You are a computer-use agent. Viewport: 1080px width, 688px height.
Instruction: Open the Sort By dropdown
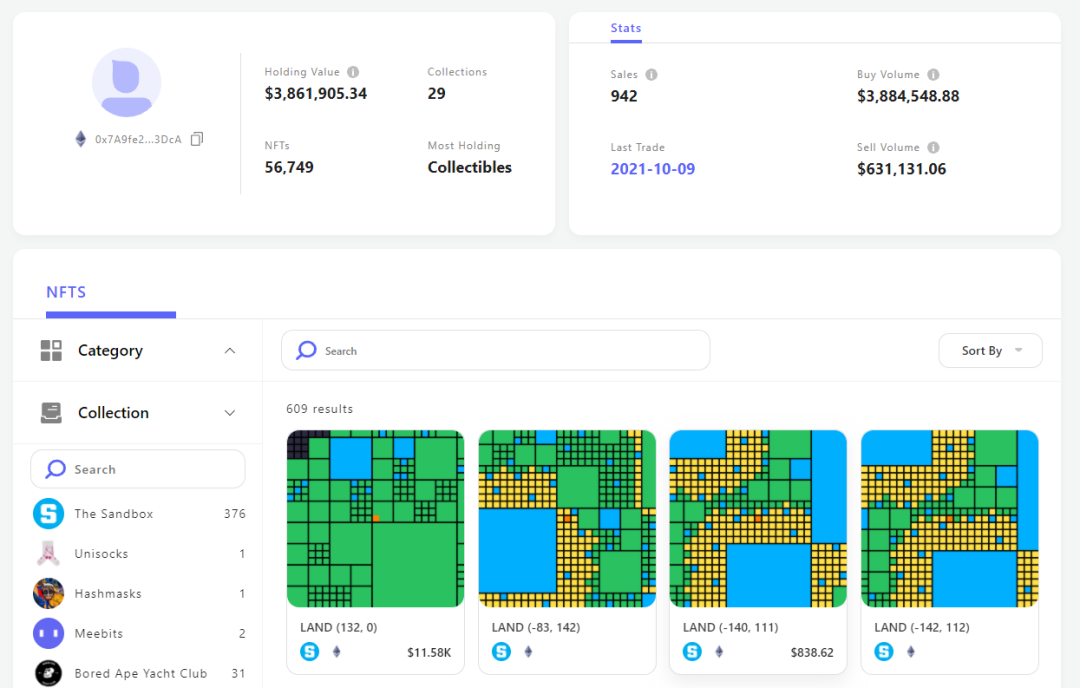(x=990, y=351)
